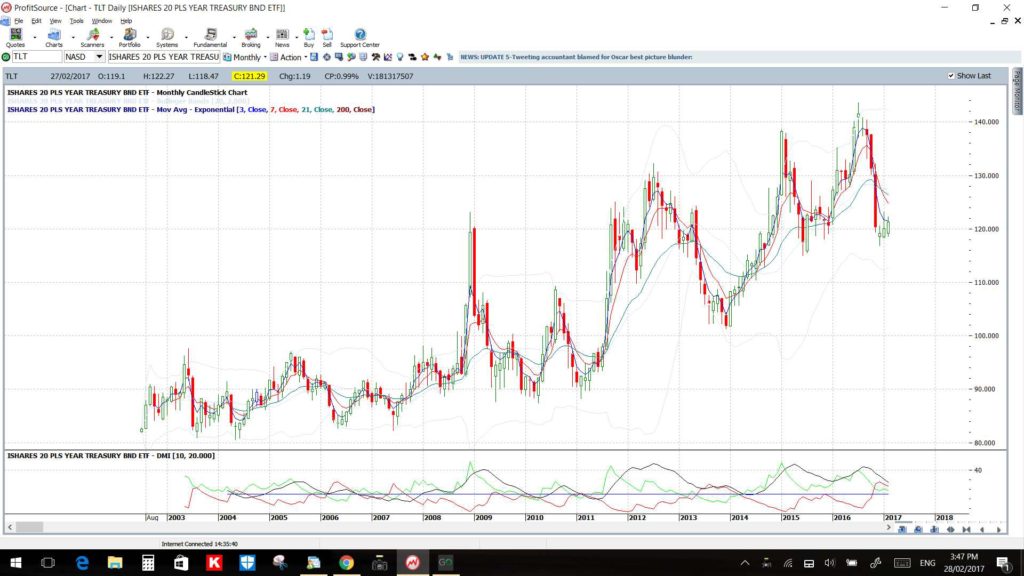Open the Scanners tool
1024x576 pixels.
[92, 39]
